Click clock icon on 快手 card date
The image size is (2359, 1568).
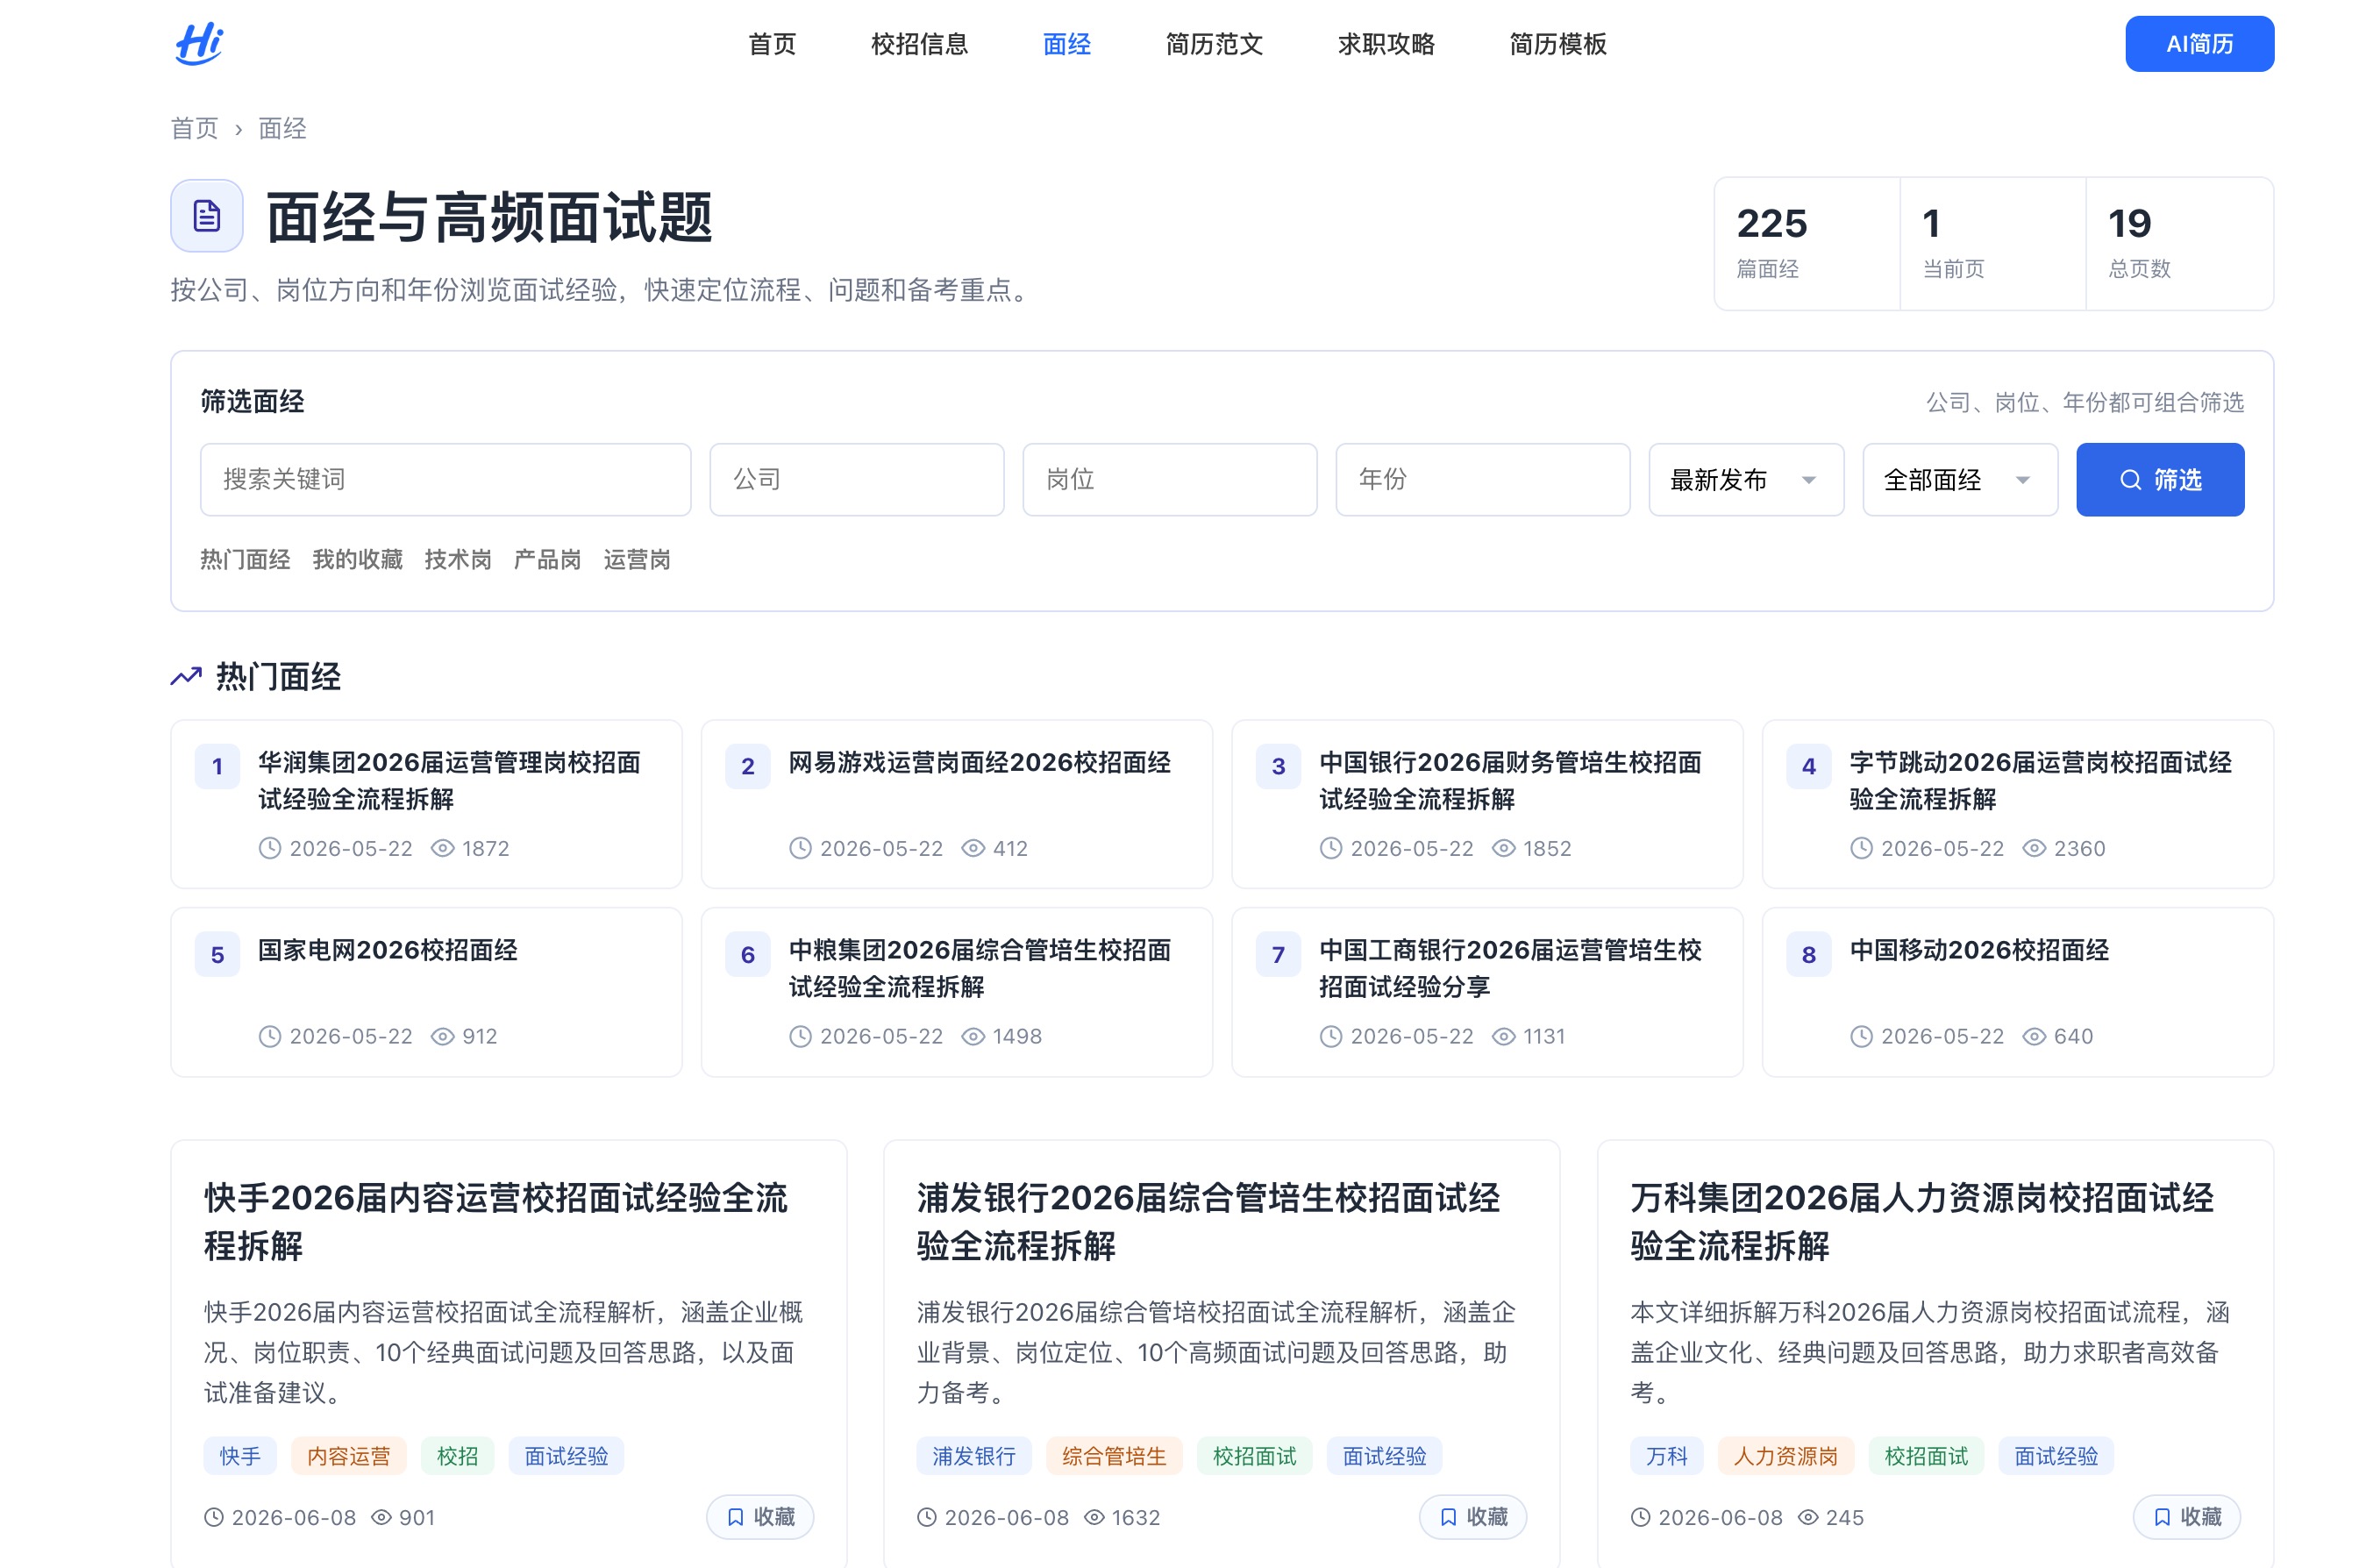click(214, 1517)
